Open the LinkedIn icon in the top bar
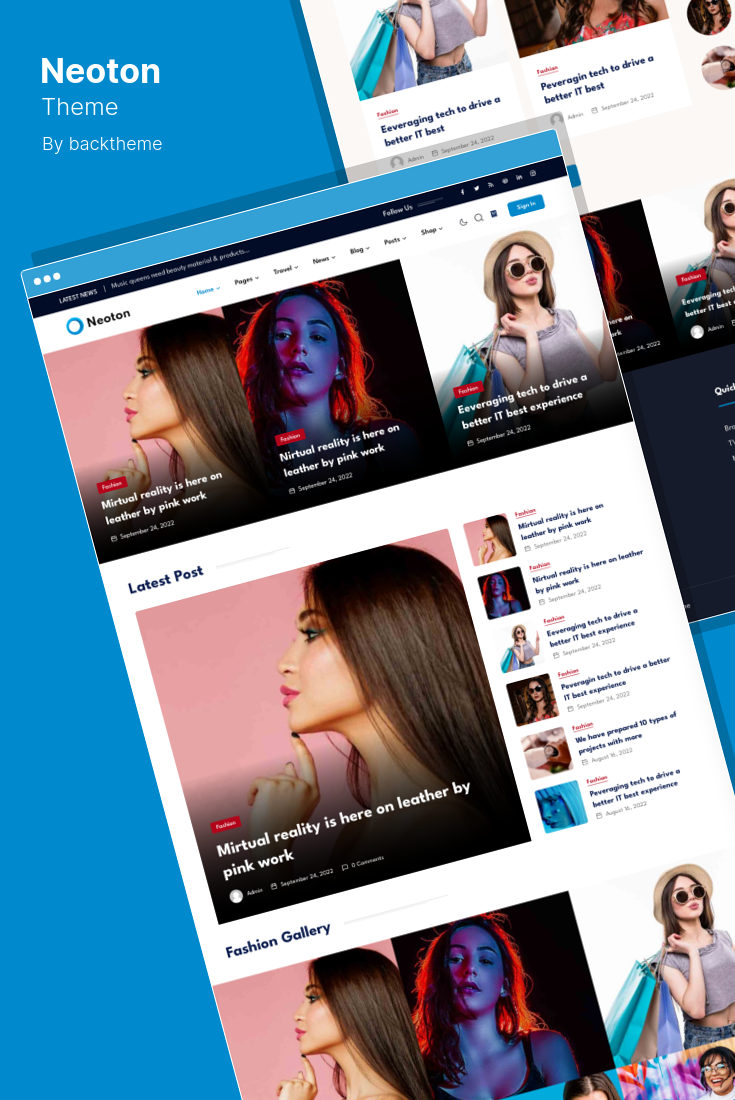 [x=519, y=177]
